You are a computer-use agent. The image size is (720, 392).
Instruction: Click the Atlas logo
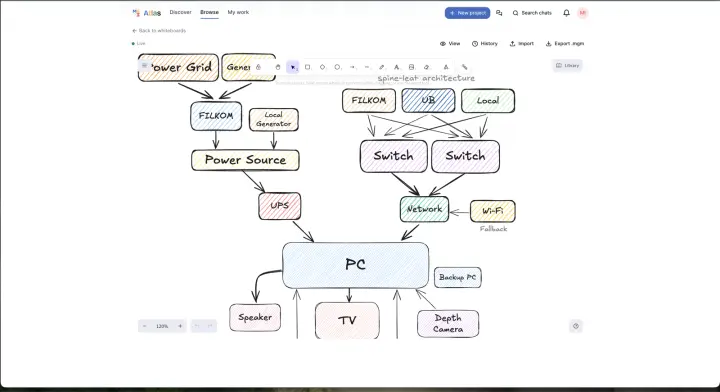coord(146,13)
